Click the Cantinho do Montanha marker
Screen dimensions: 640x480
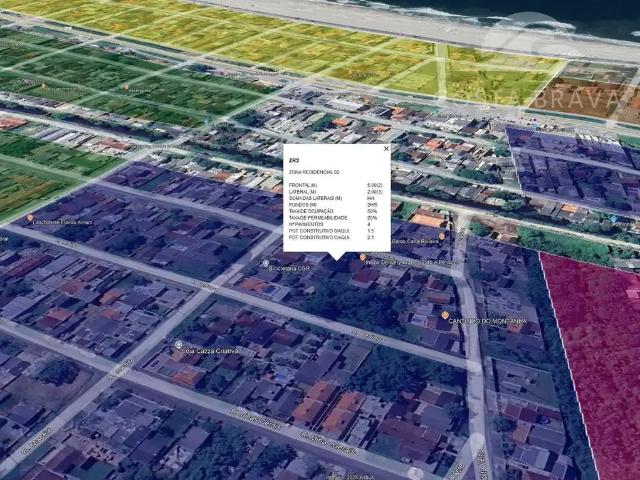point(445,316)
